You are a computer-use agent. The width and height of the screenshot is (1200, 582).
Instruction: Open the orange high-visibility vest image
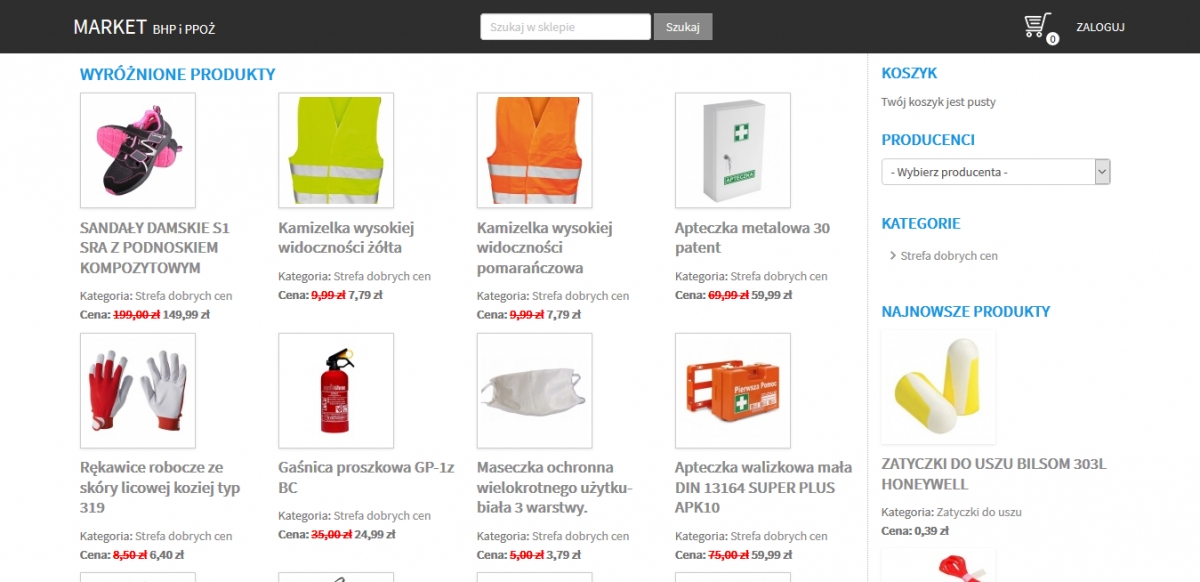[x=535, y=150]
